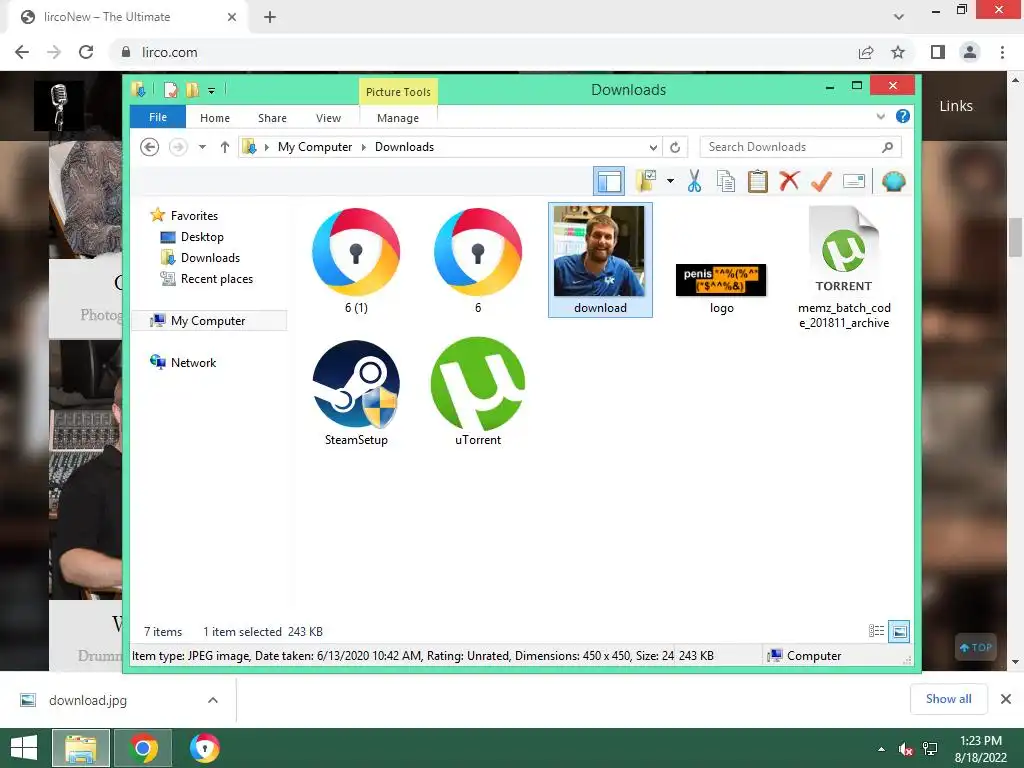Toggle the preview pane toolbar button
Viewport: 1024px width, 768px height.
tap(609, 182)
